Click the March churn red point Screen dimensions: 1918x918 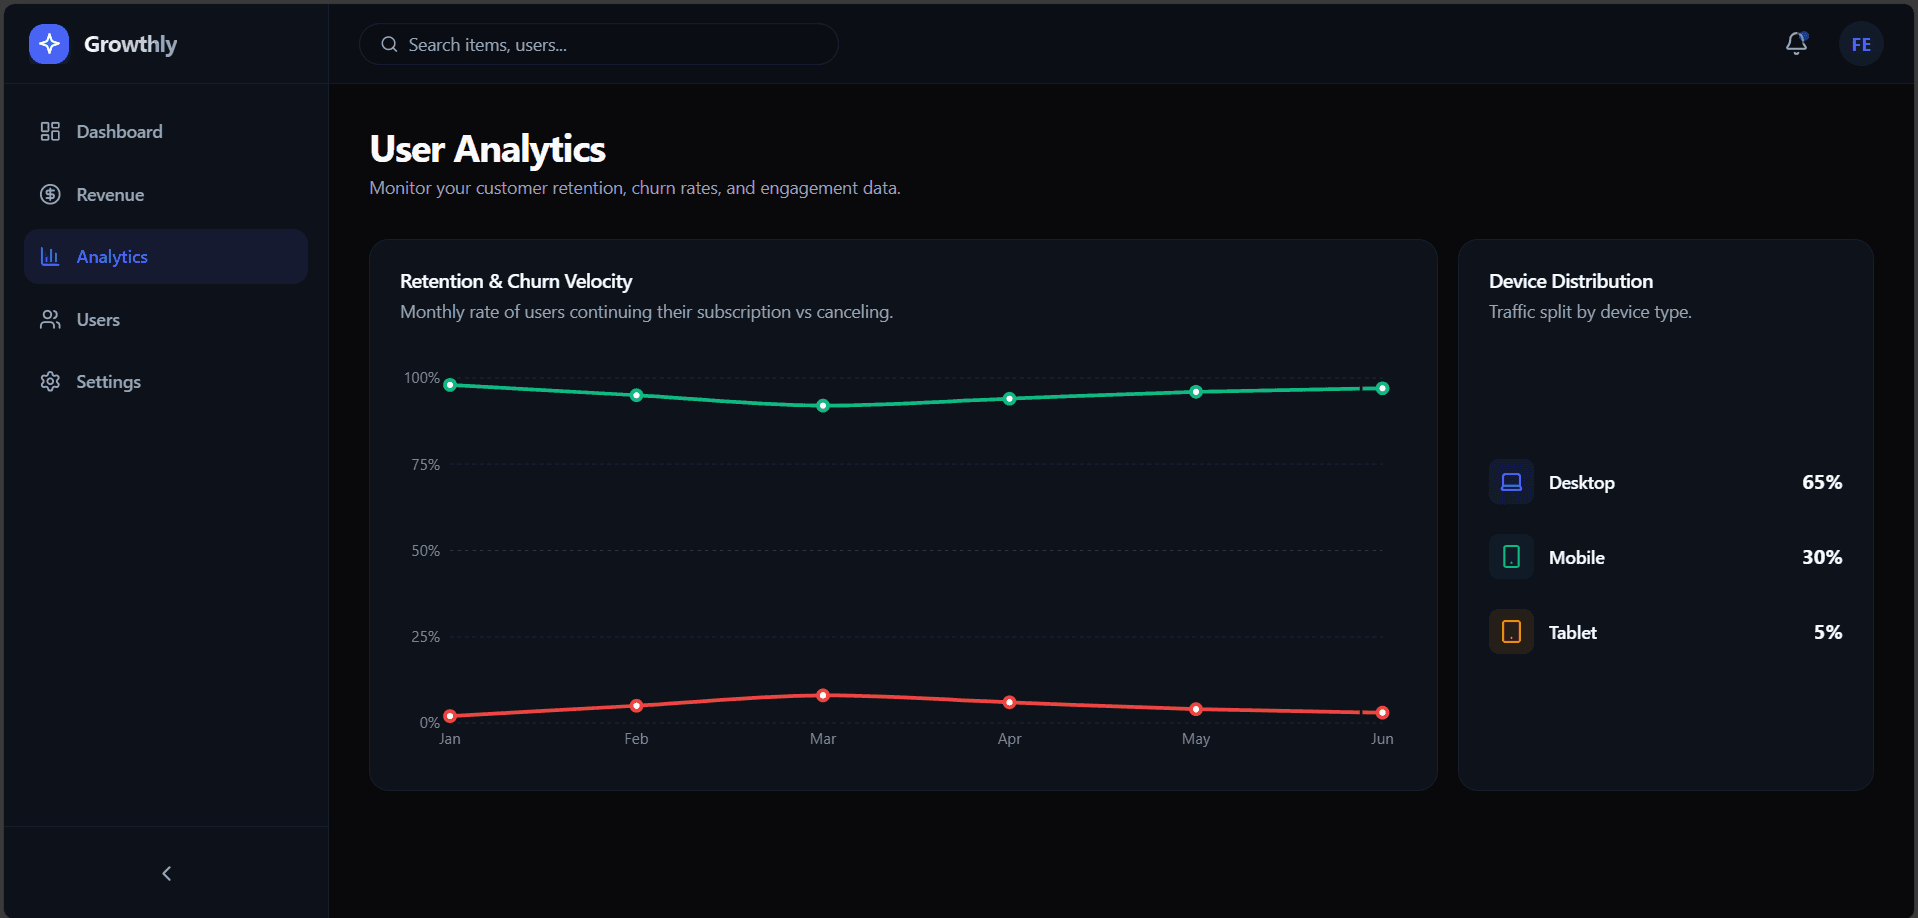pyautogui.click(x=823, y=695)
